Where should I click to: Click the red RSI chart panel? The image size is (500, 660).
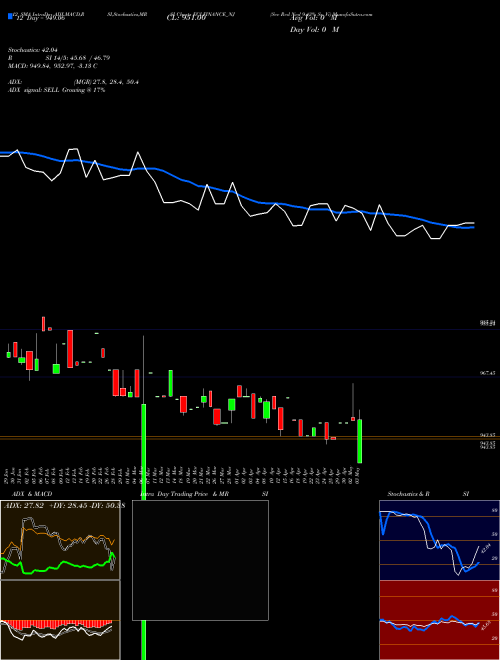point(439,620)
